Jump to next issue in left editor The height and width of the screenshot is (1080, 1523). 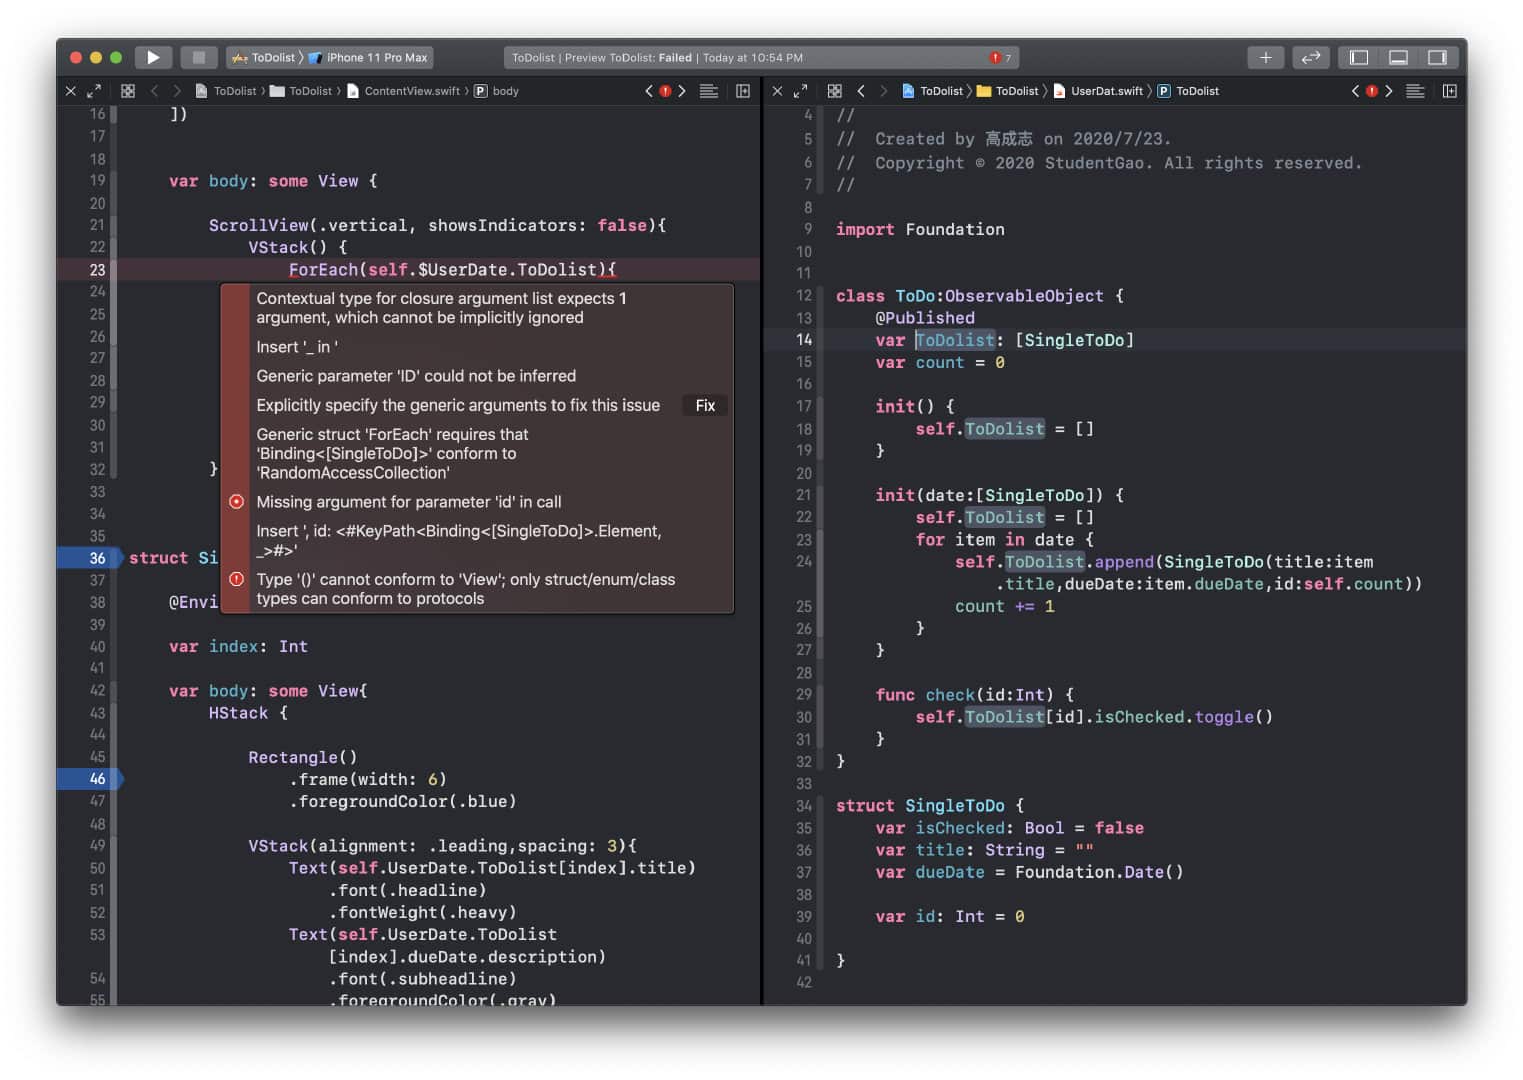682,91
